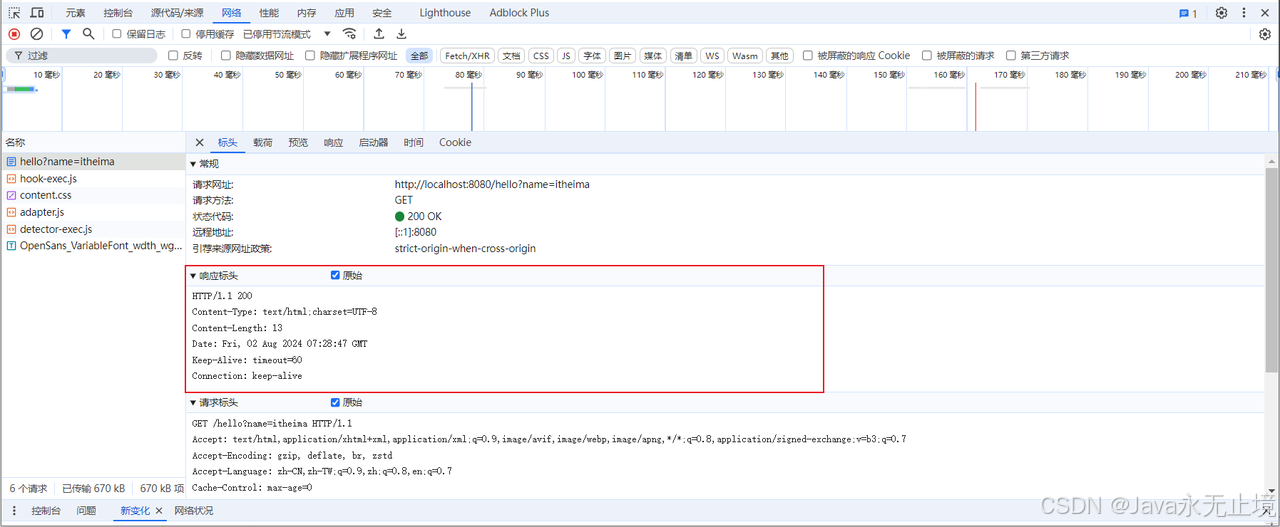Open the Adblock Plus tab
Image resolution: width=1280 pixels, height=527 pixels.
pyautogui.click(x=519, y=13)
